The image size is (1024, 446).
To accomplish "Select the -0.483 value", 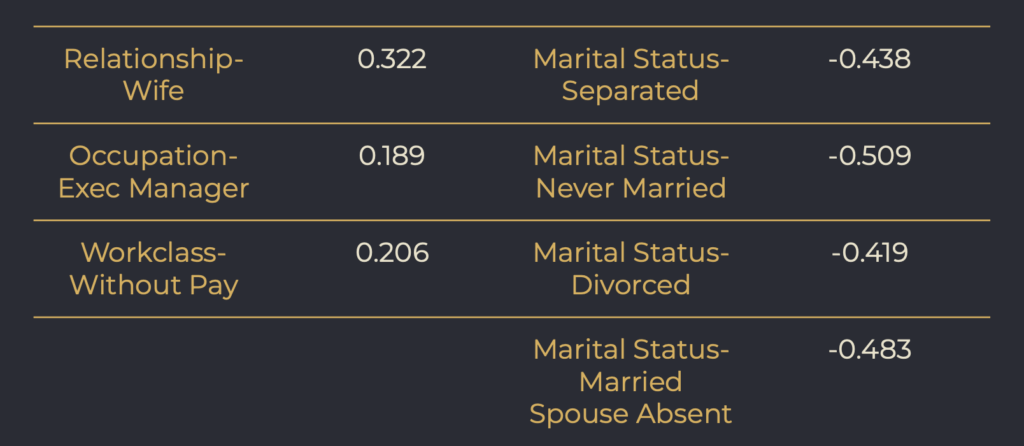I will click(x=869, y=350).
